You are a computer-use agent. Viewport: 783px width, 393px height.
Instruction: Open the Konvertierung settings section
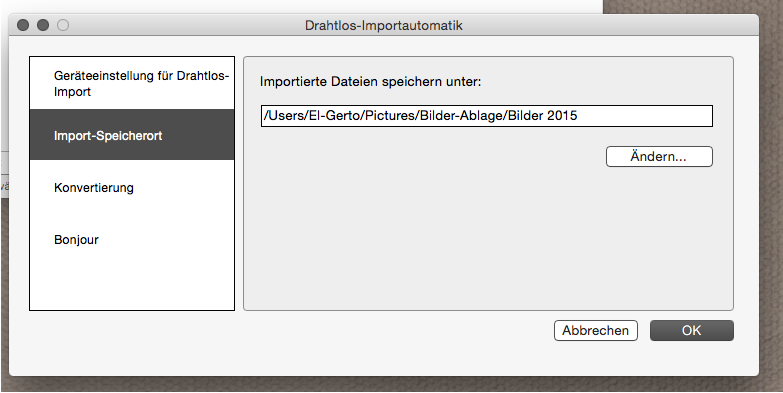click(x=132, y=187)
